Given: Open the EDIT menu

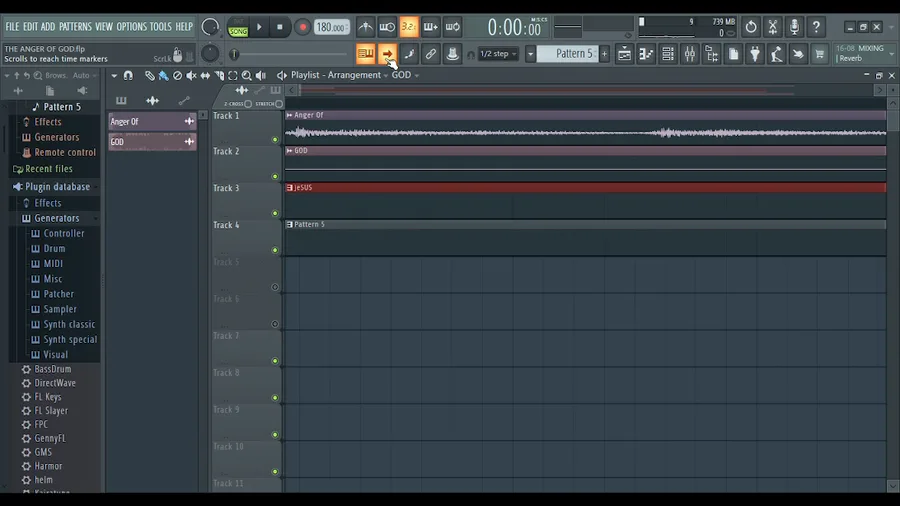Looking at the screenshot, I should [x=30, y=26].
